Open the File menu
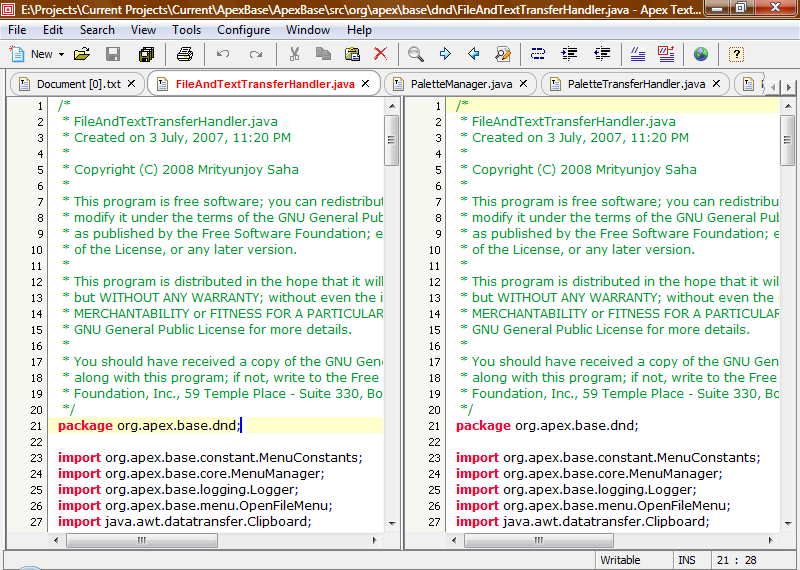 point(17,30)
